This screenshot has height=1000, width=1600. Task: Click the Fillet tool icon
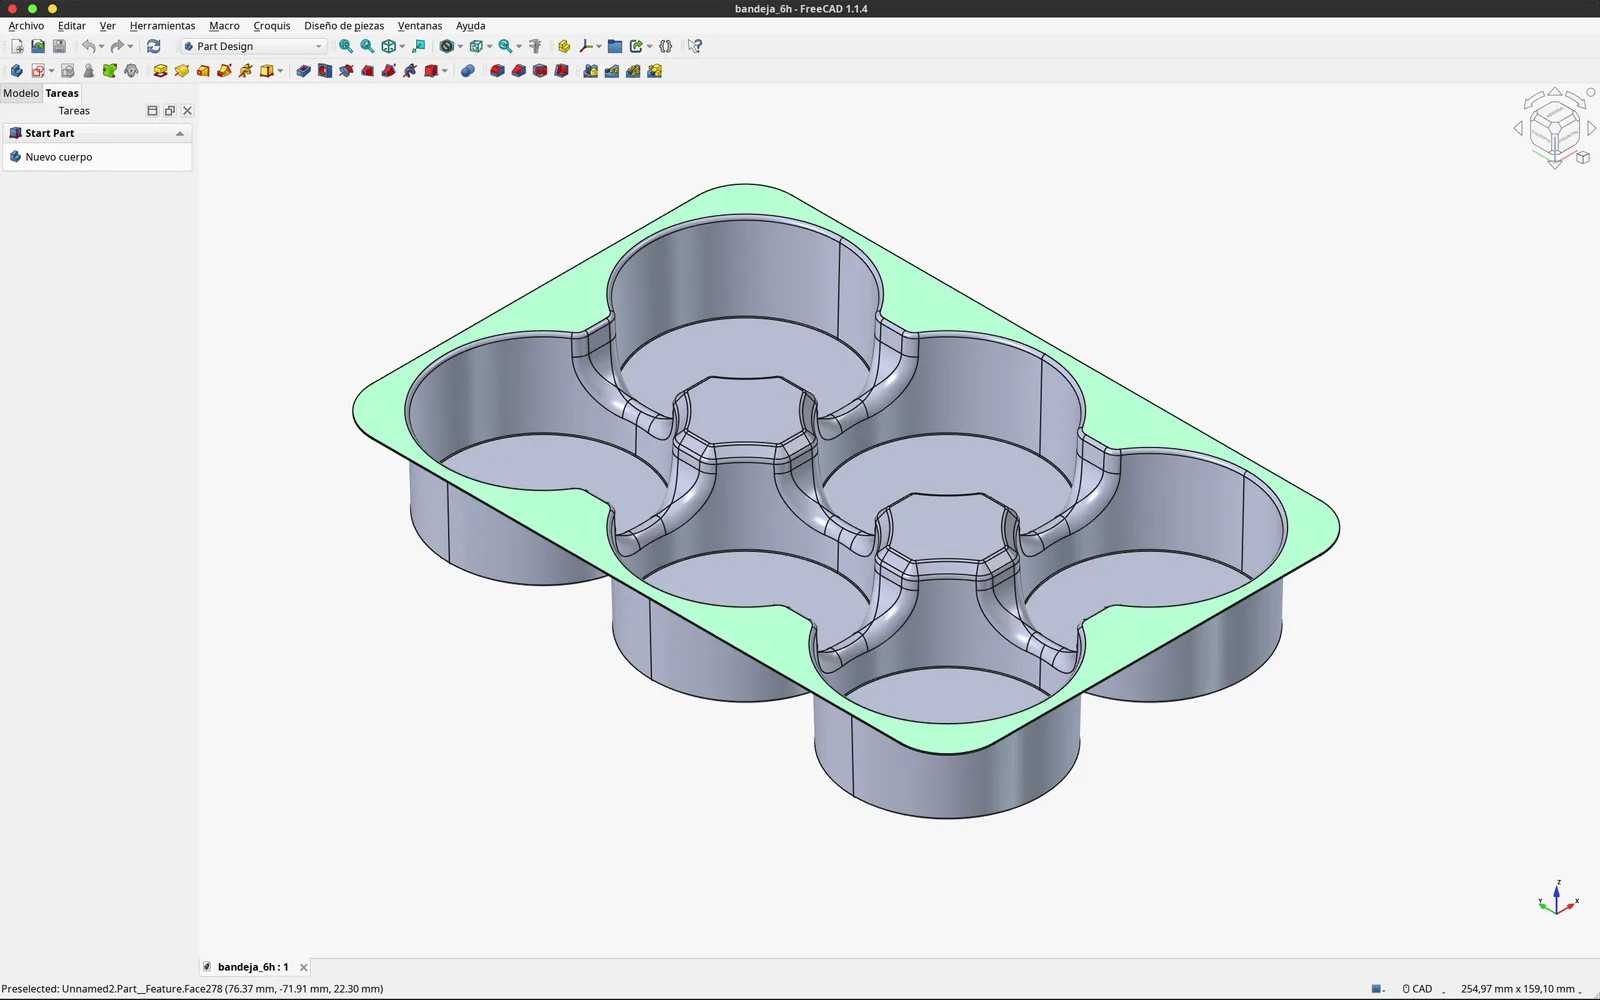(497, 71)
